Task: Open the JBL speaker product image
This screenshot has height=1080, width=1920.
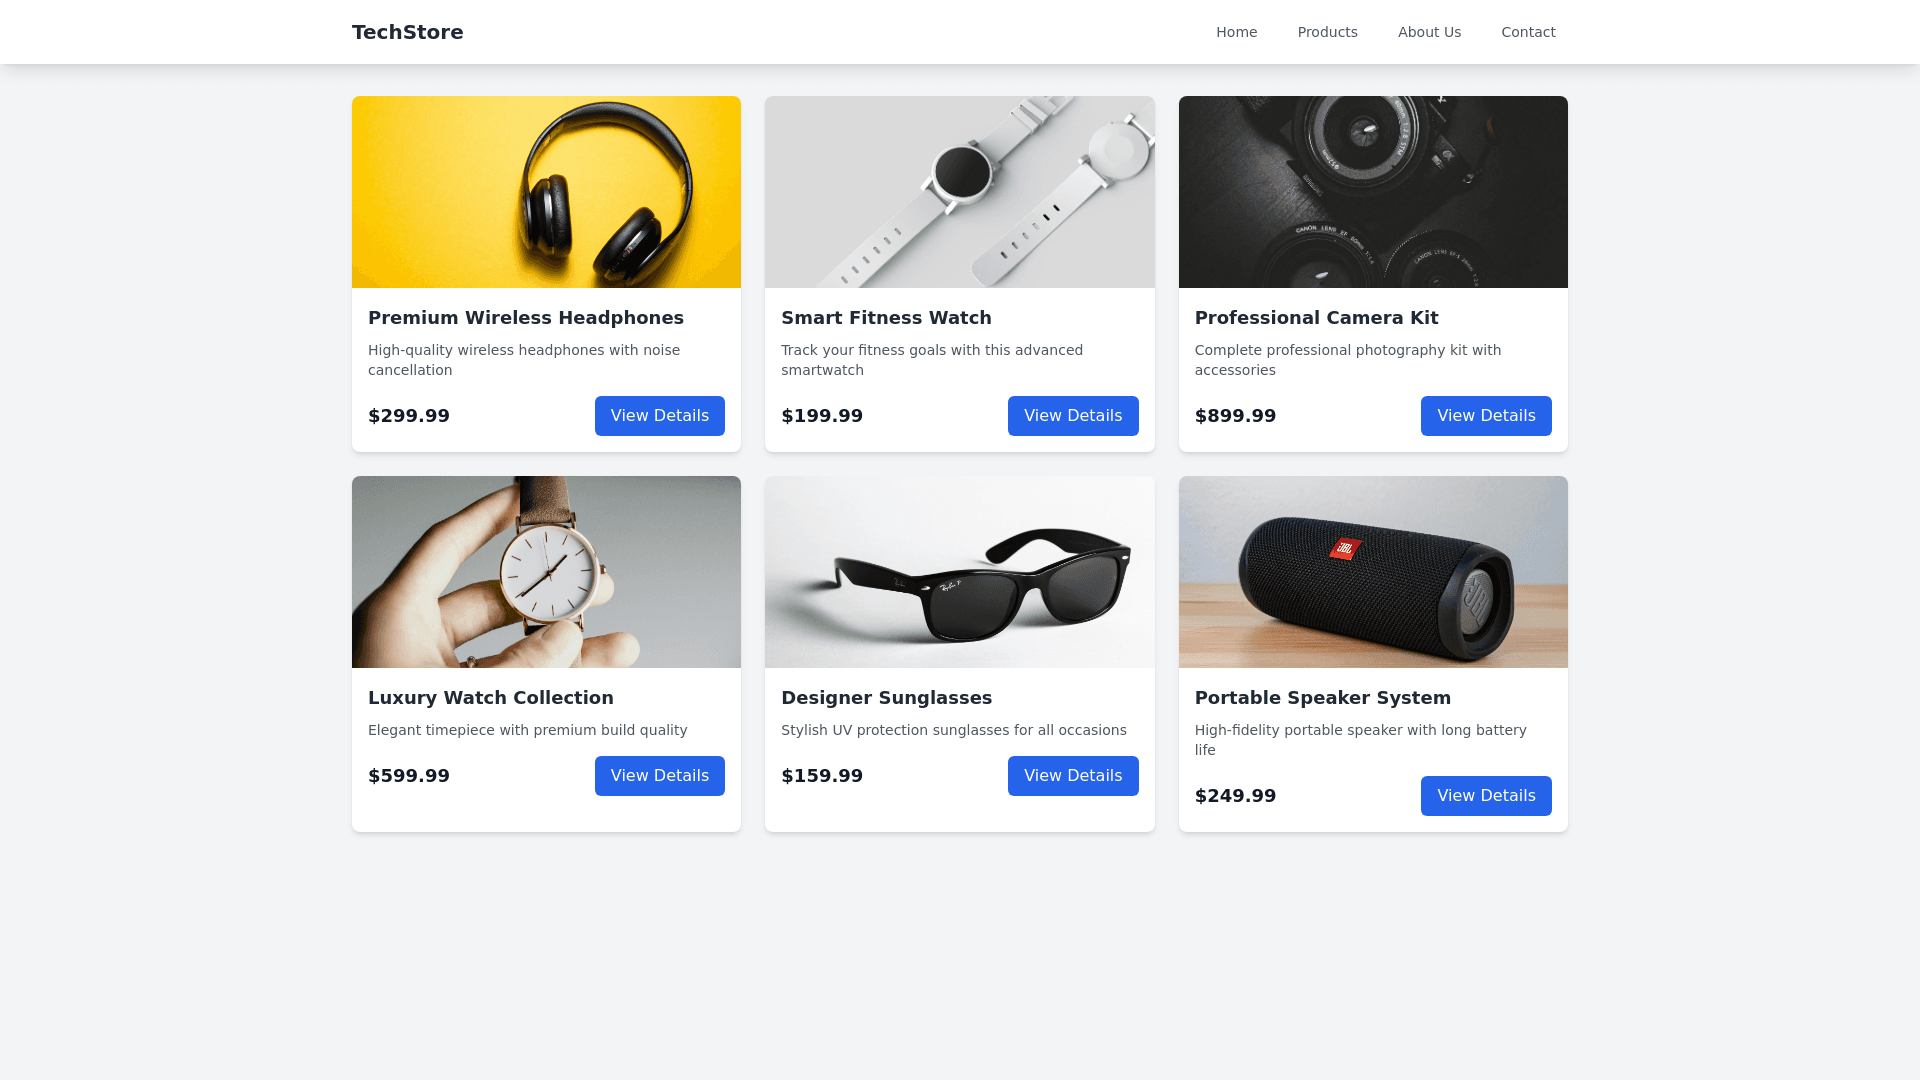Action: pyautogui.click(x=1373, y=572)
